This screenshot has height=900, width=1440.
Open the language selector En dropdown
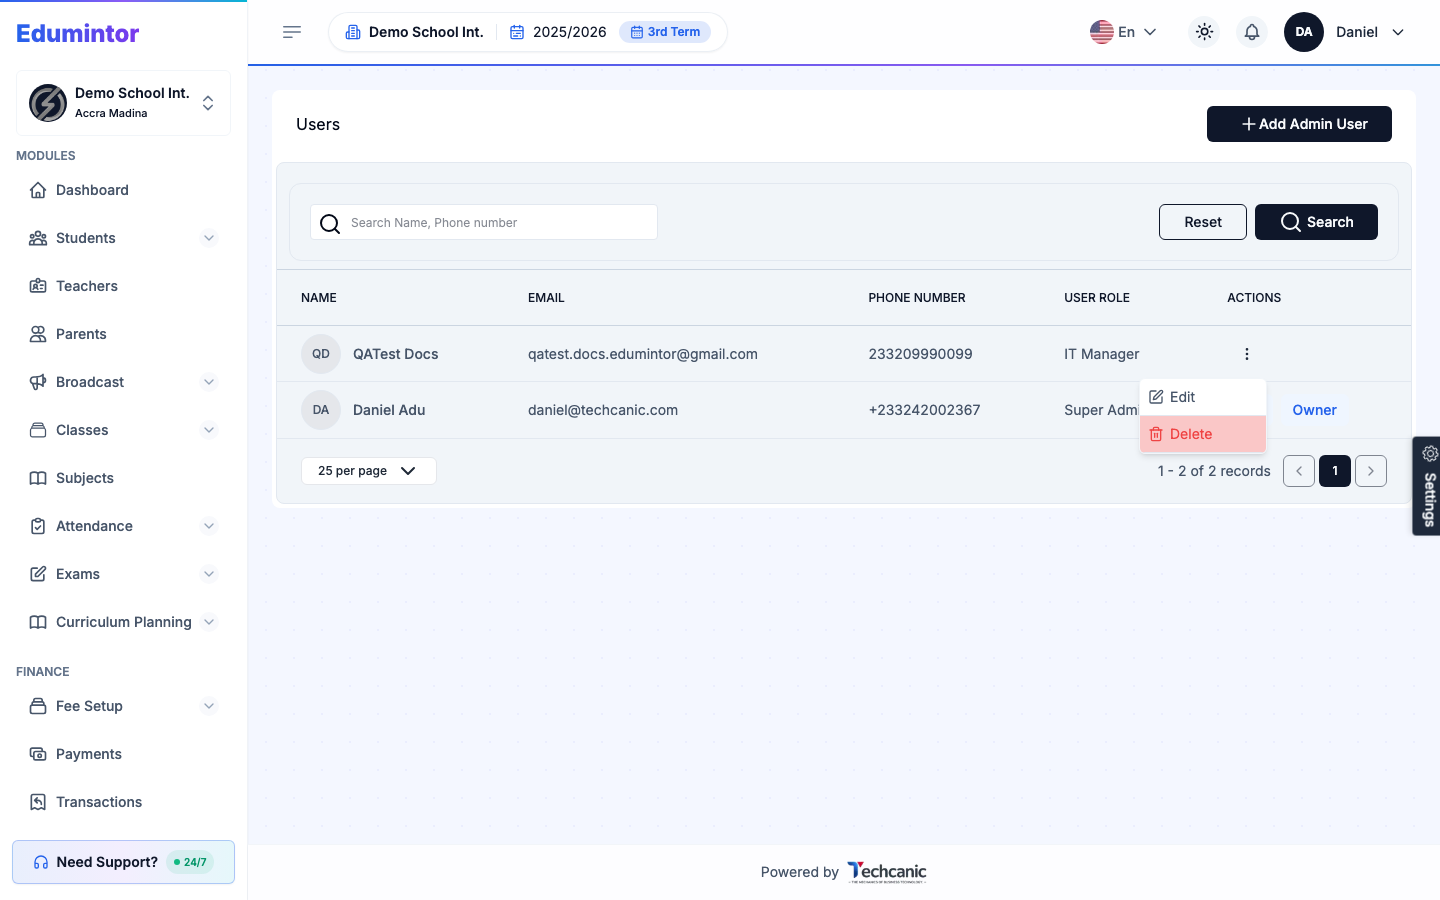(x=1123, y=32)
